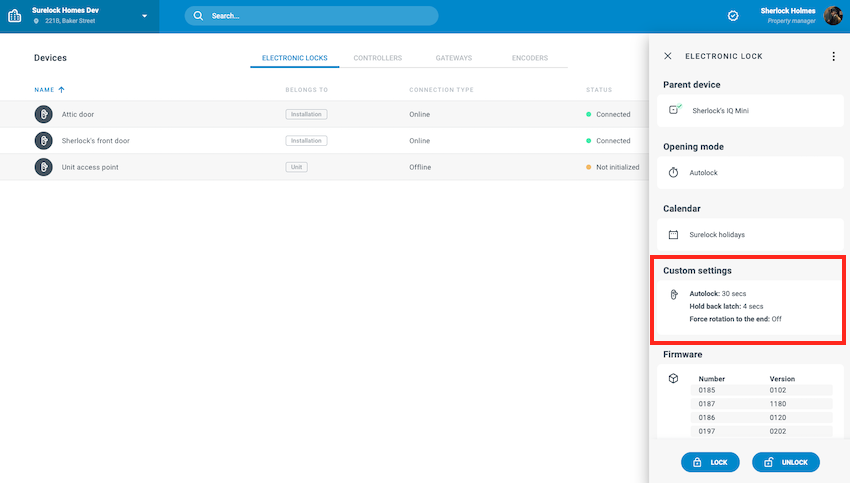Open the three-dot more options menu
This screenshot has height=483, width=850.
(833, 56)
